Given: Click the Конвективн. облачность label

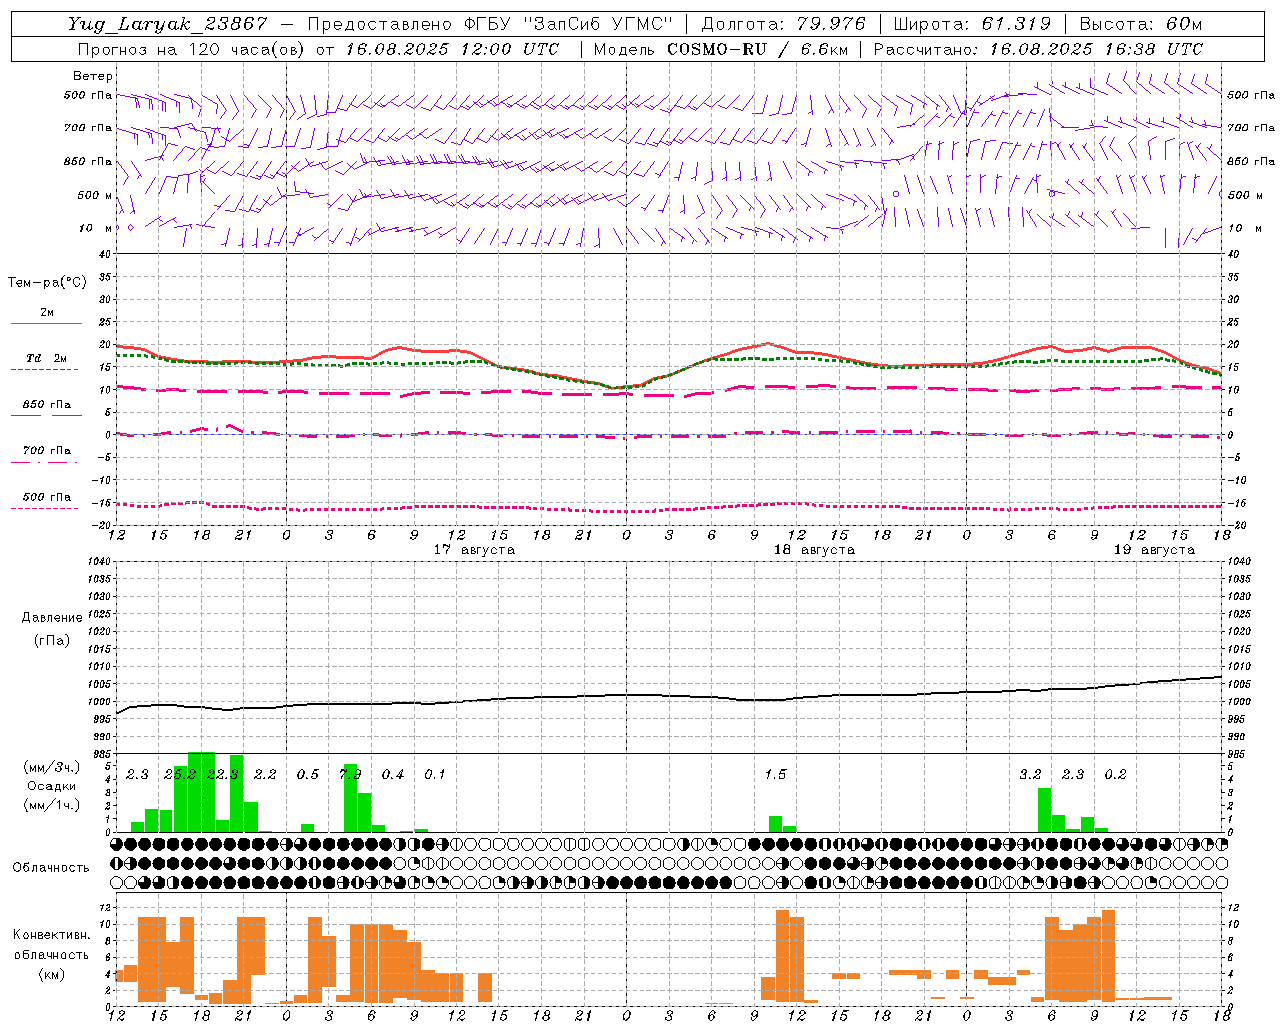Looking at the screenshot, I should tap(51, 945).
